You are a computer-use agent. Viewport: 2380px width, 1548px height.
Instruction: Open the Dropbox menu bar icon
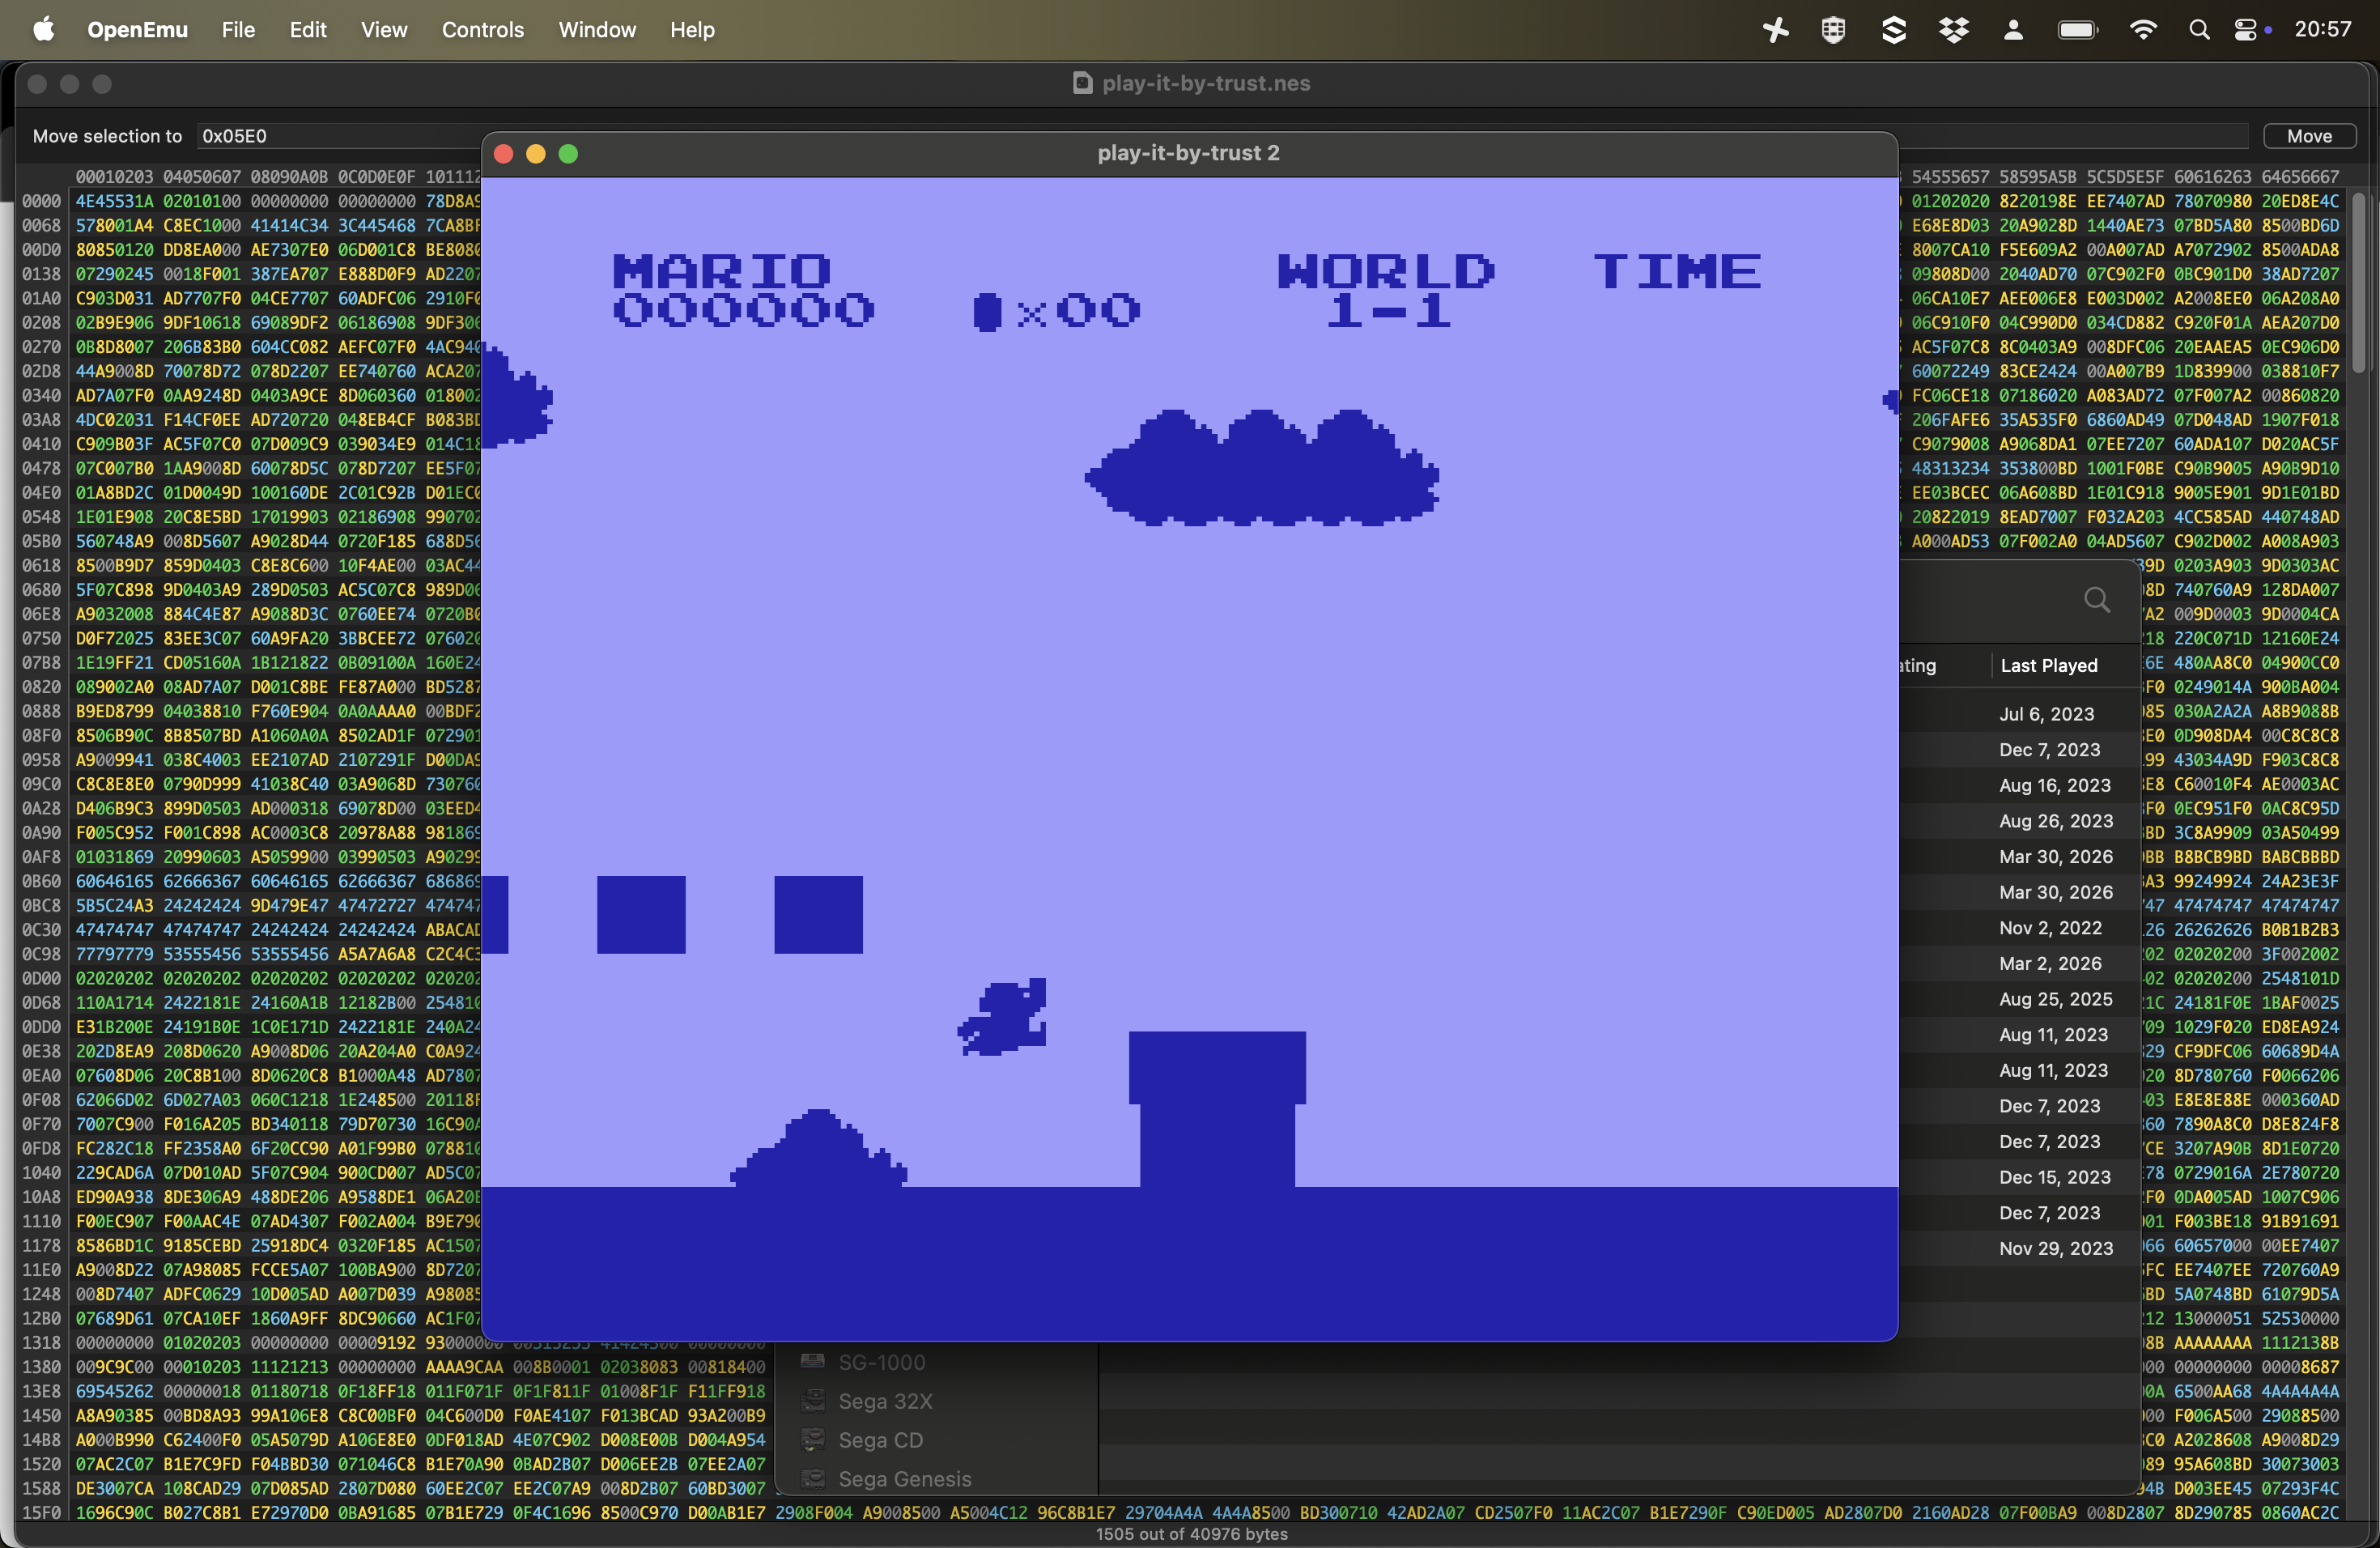[1953, 30]
